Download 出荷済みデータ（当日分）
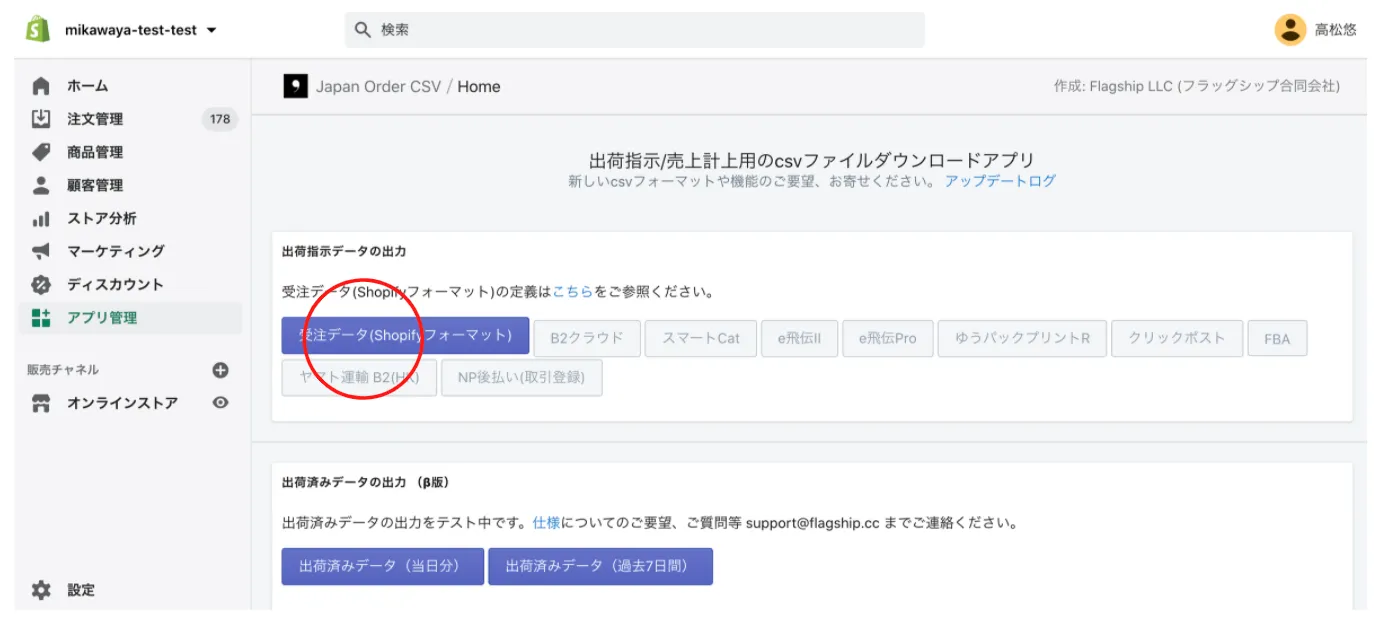The width and height of the screenshot is (1374, 622). click(x=383, y=566)
